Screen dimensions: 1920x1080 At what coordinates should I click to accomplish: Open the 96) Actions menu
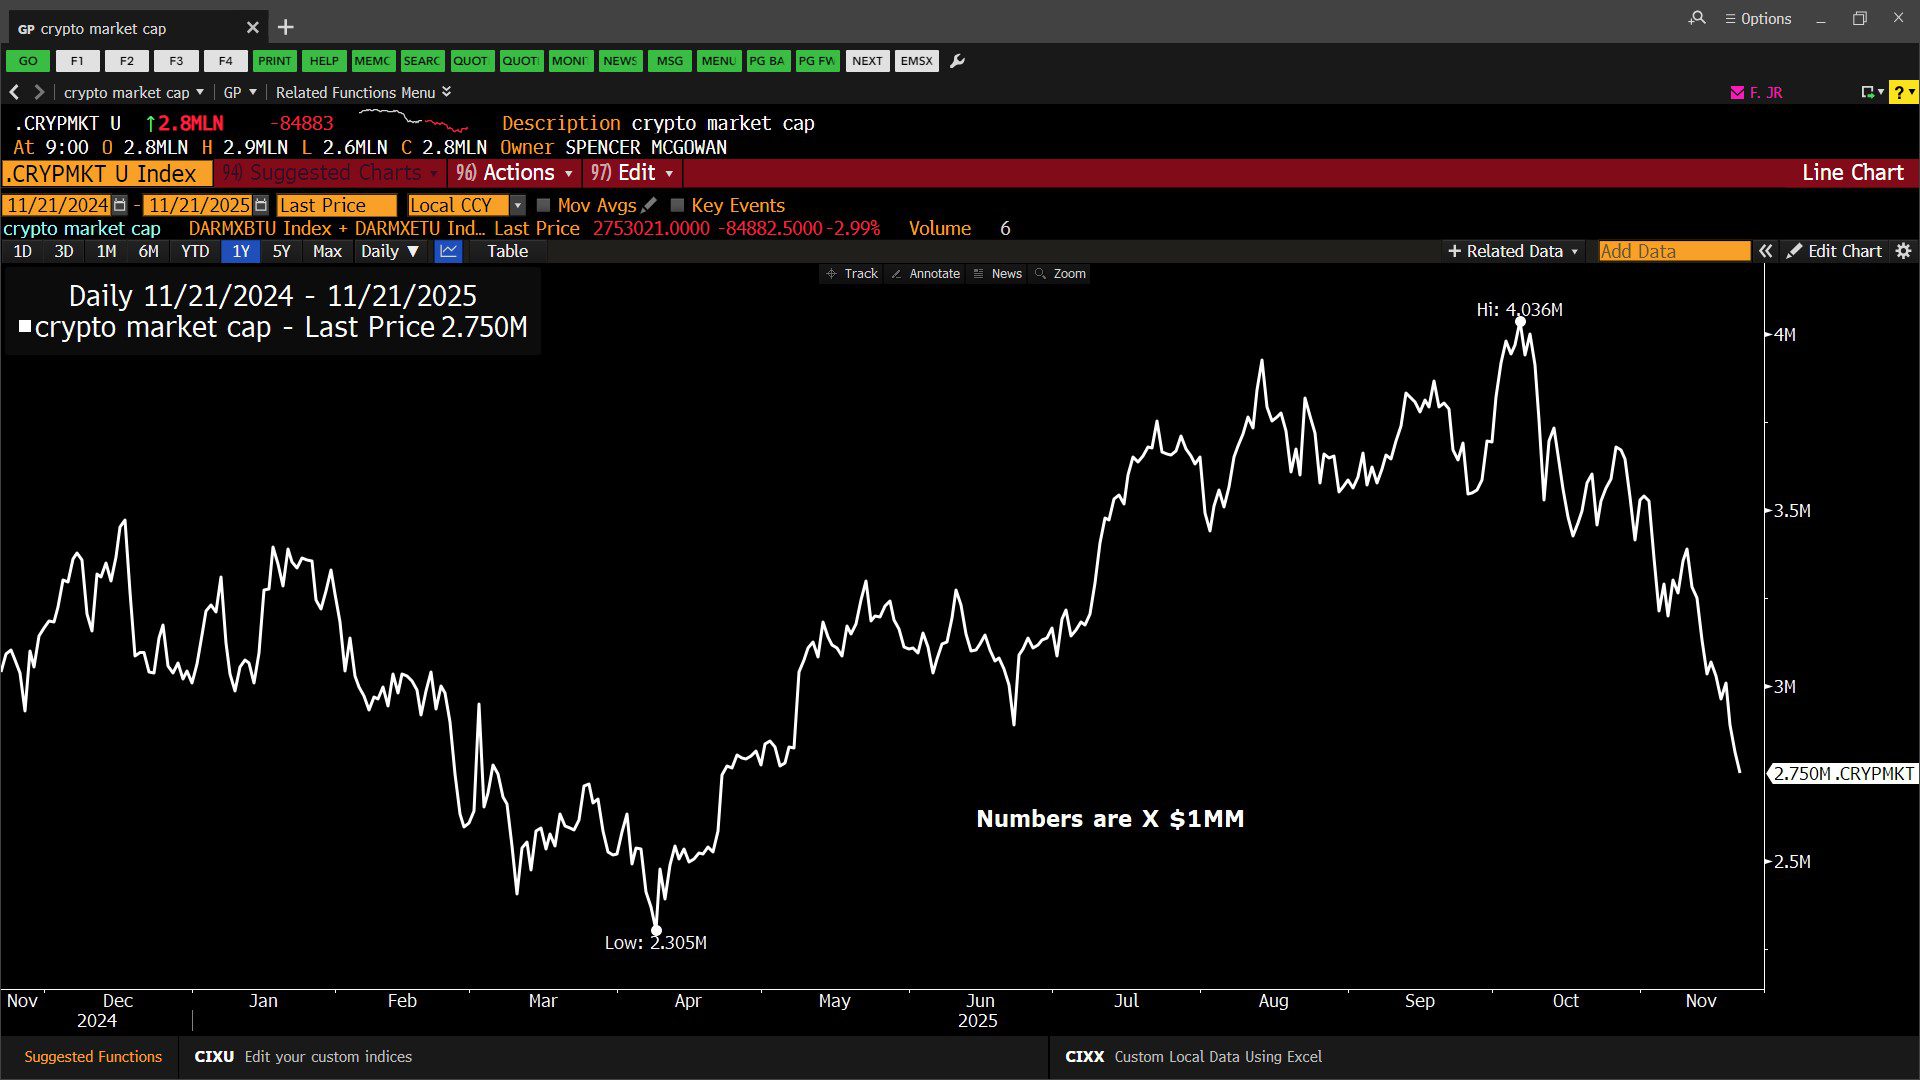pos(514,172)
